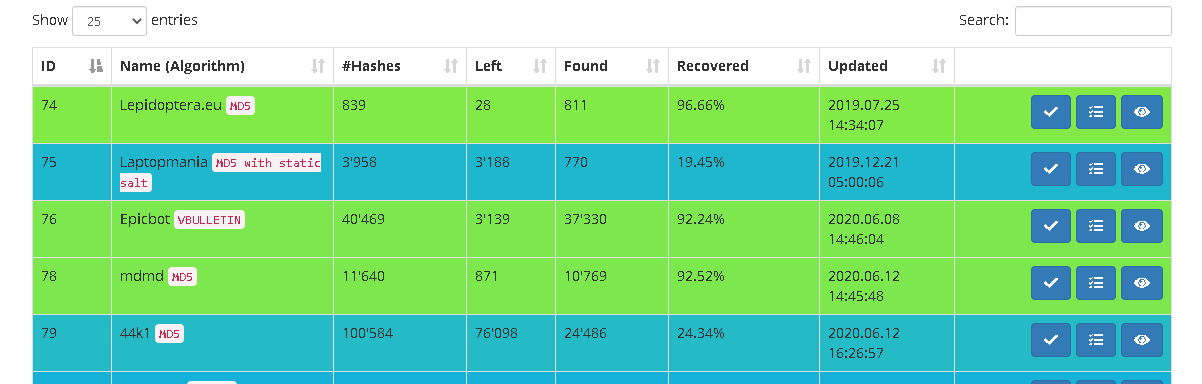This screenshot has width=1202, height=384.
Task: Sort by Recovered column sort arrows
Action: [803, 66]
